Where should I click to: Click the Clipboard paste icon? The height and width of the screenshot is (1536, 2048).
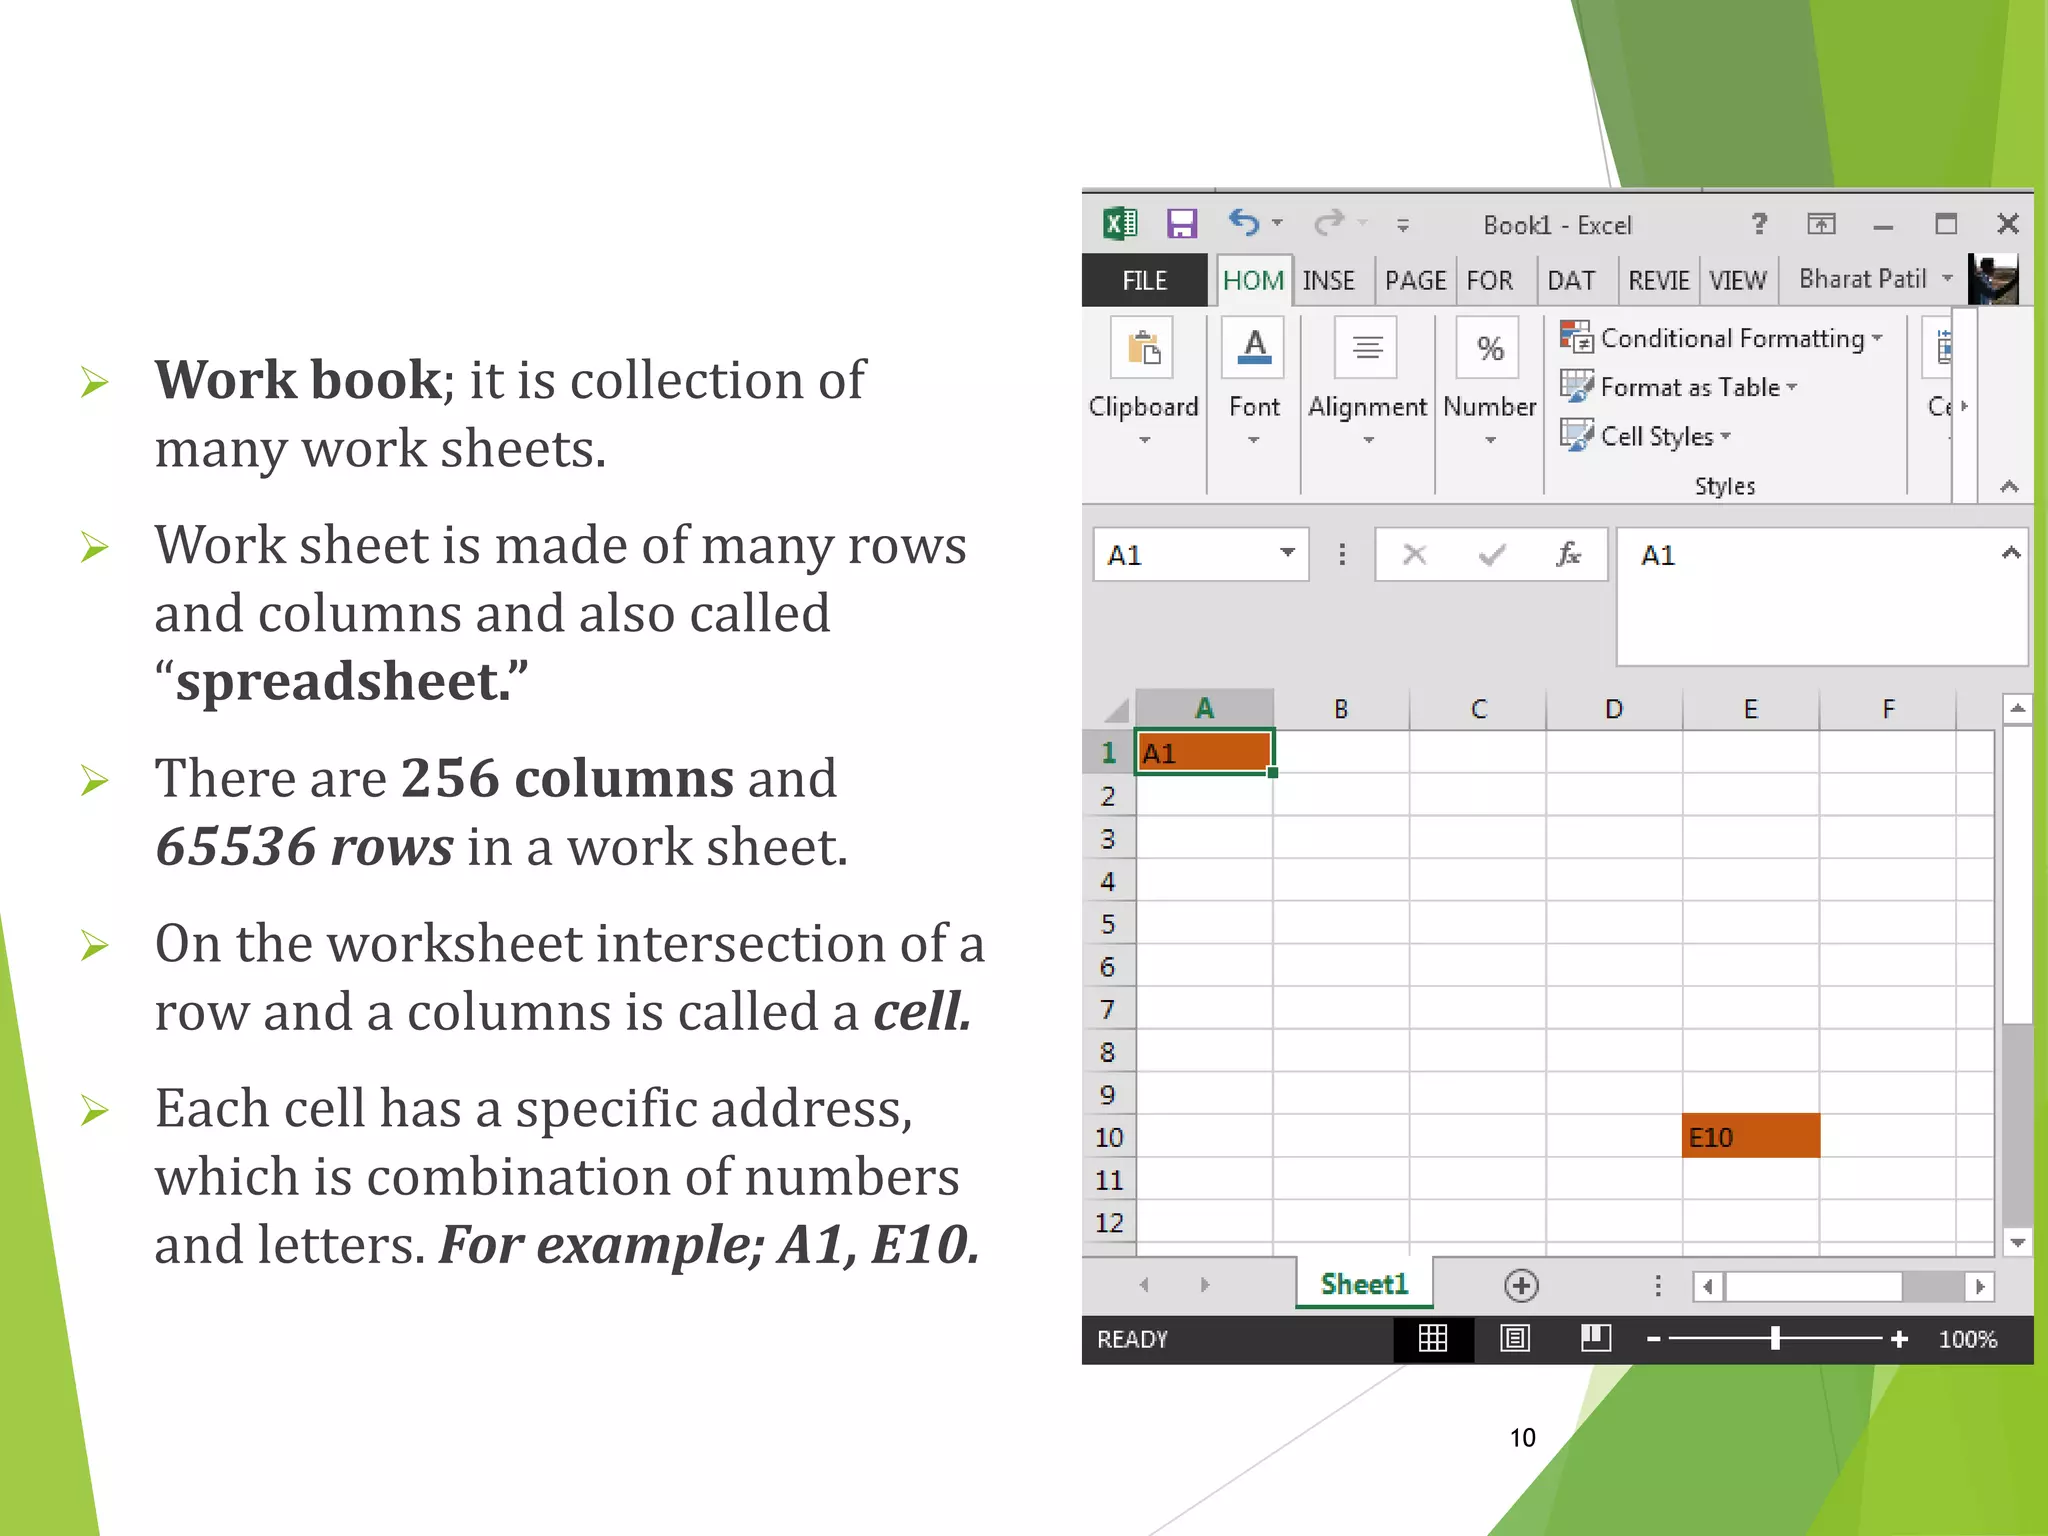click(1143, 348)
